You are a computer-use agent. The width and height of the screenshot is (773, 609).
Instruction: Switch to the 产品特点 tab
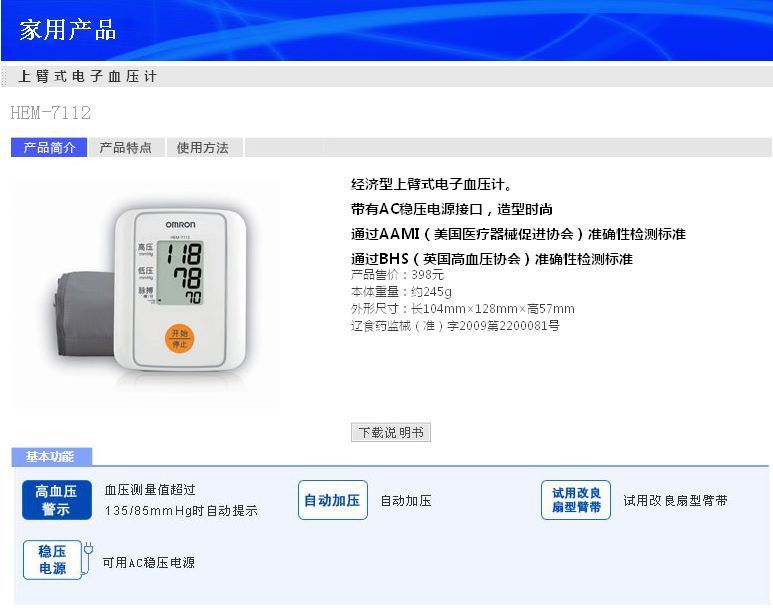pos(126,147)
